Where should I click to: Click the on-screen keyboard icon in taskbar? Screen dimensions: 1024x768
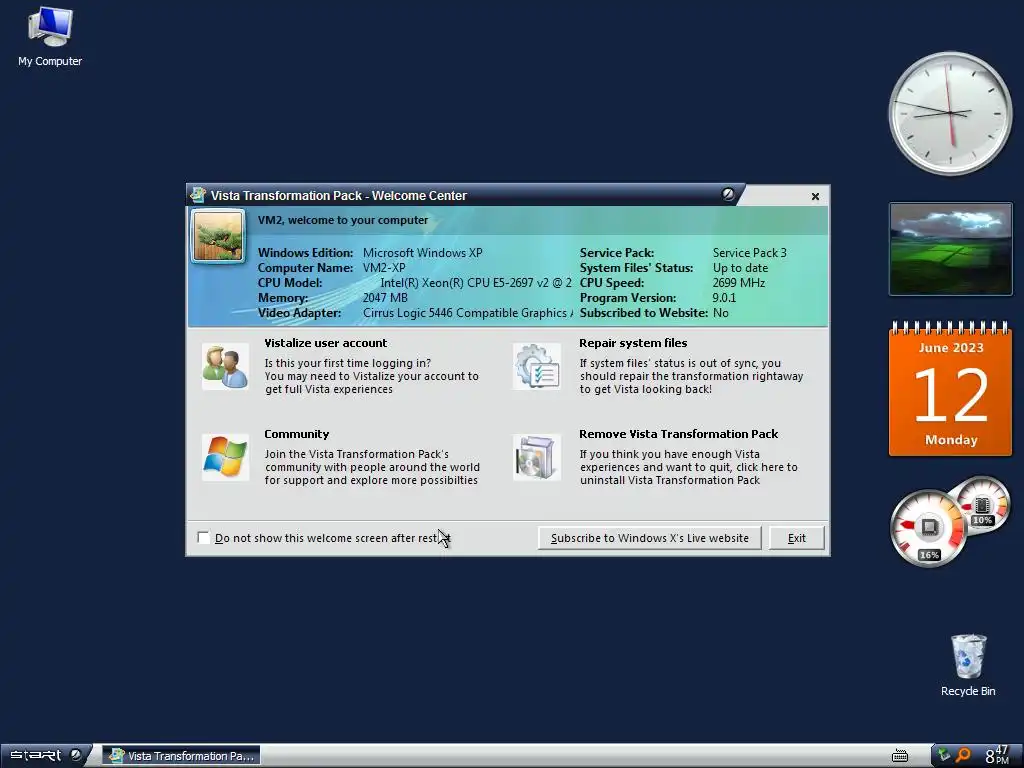900,756
